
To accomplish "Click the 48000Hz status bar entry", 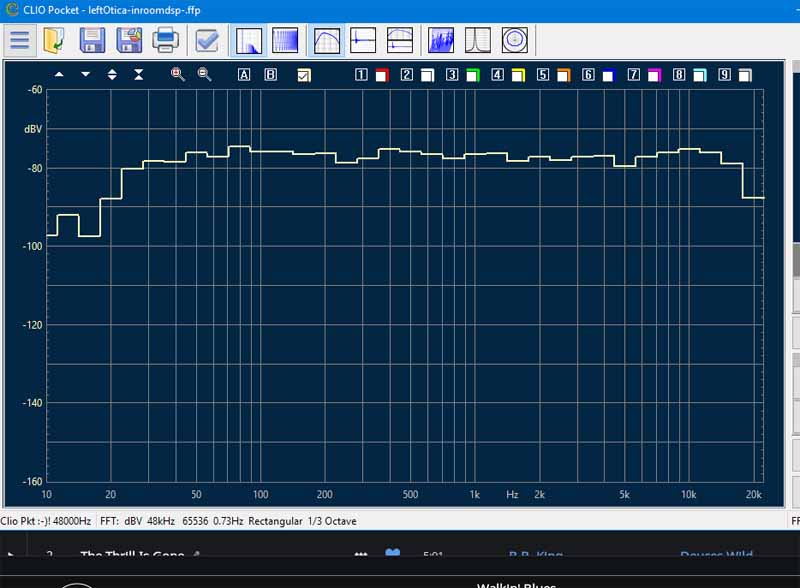I will [x=72, y=521].
